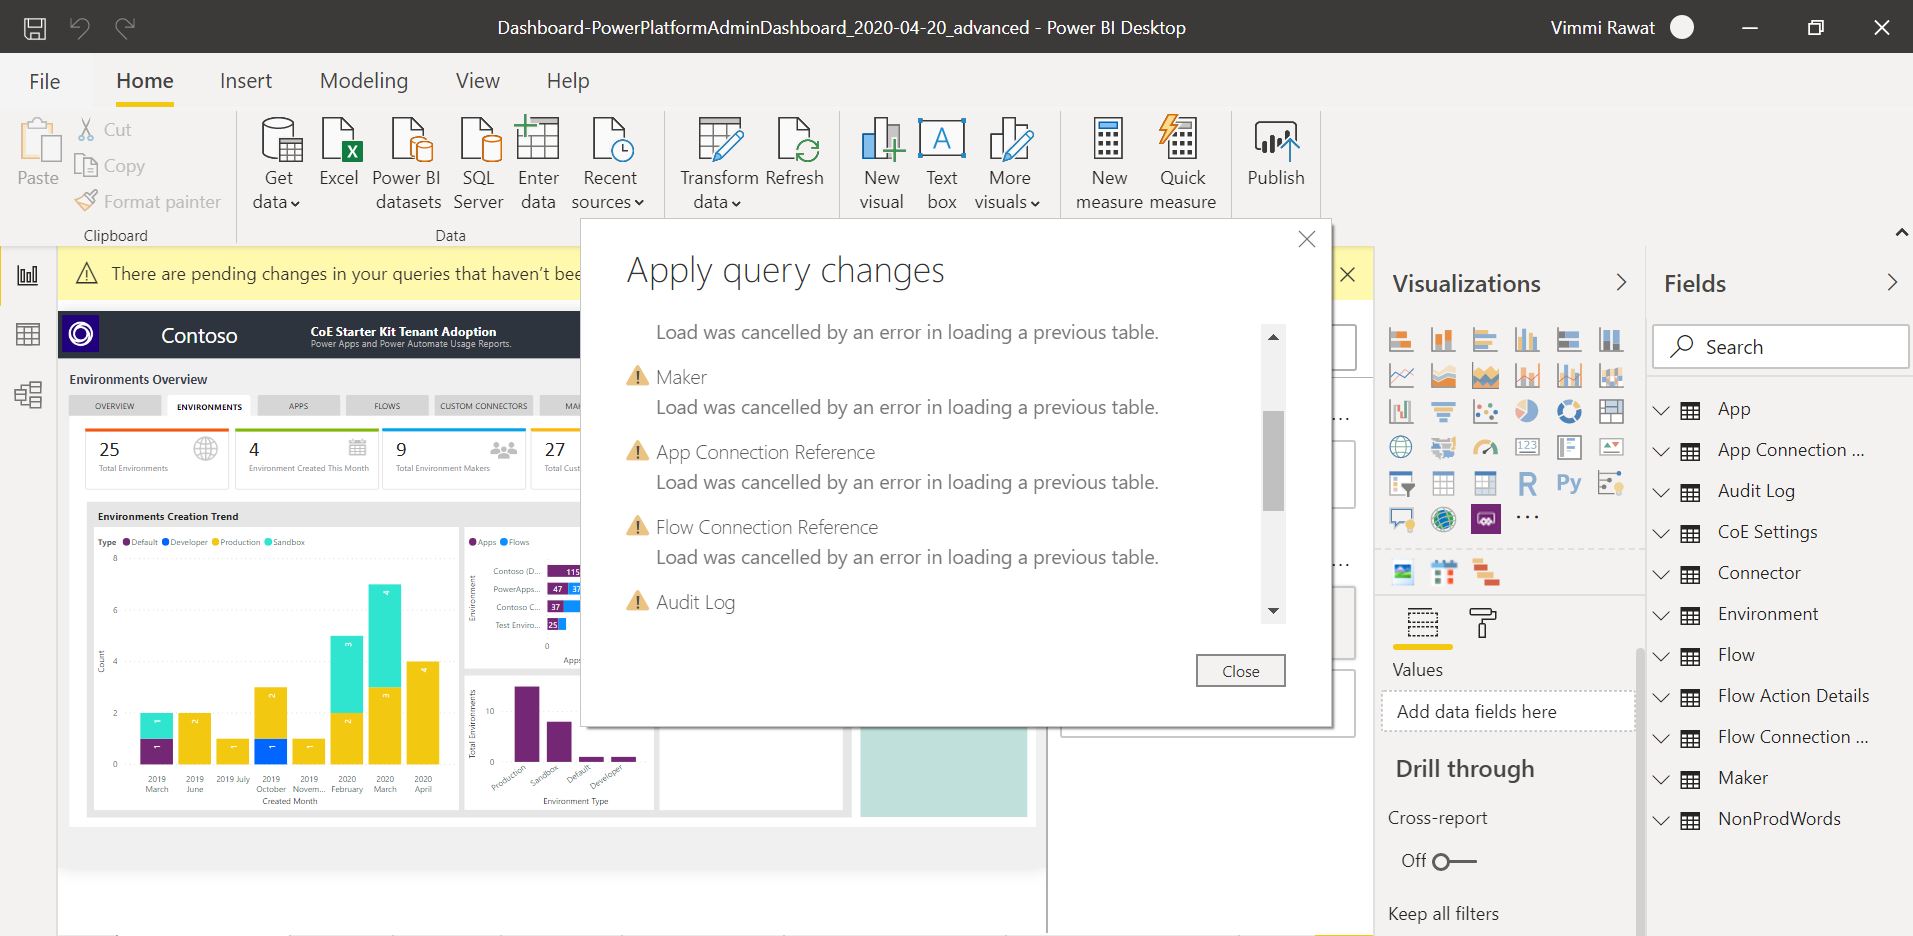Open the Format paint roller pane
The image size is (1913, 936).
(x=1484, y=624)
